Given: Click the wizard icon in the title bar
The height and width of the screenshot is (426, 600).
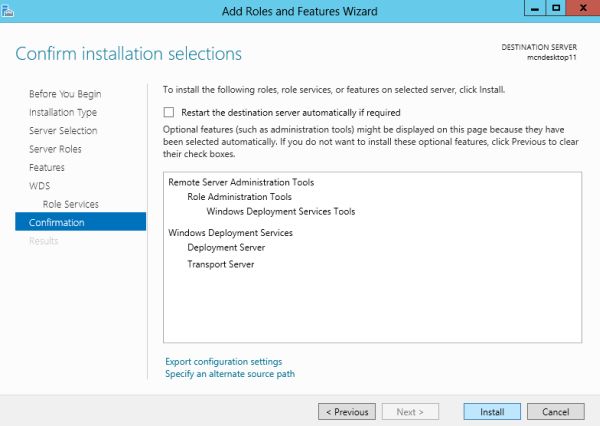Looking at the screenshot, I should [10, 10].
